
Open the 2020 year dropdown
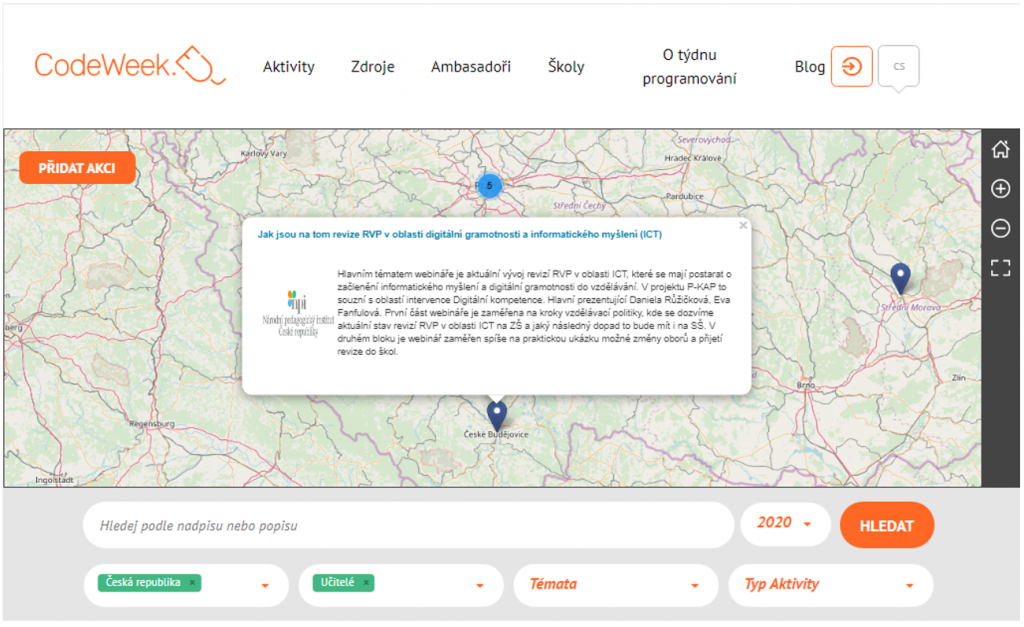click(785, 524)
